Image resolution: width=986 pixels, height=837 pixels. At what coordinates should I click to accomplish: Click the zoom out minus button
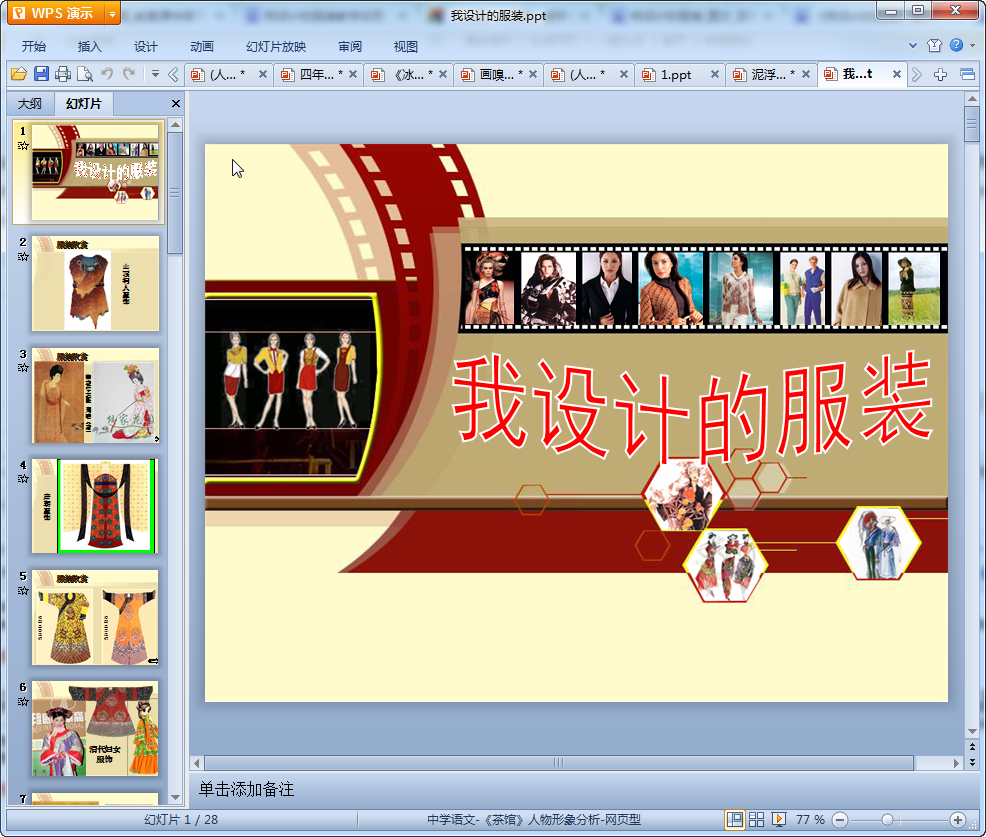[840, 819]
